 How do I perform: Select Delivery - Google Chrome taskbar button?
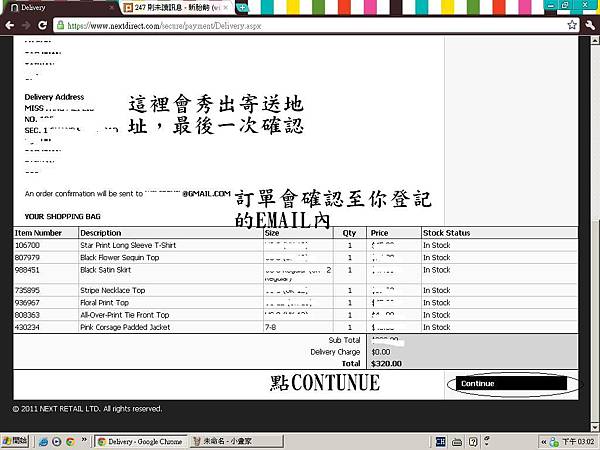(x=141, y=442)
